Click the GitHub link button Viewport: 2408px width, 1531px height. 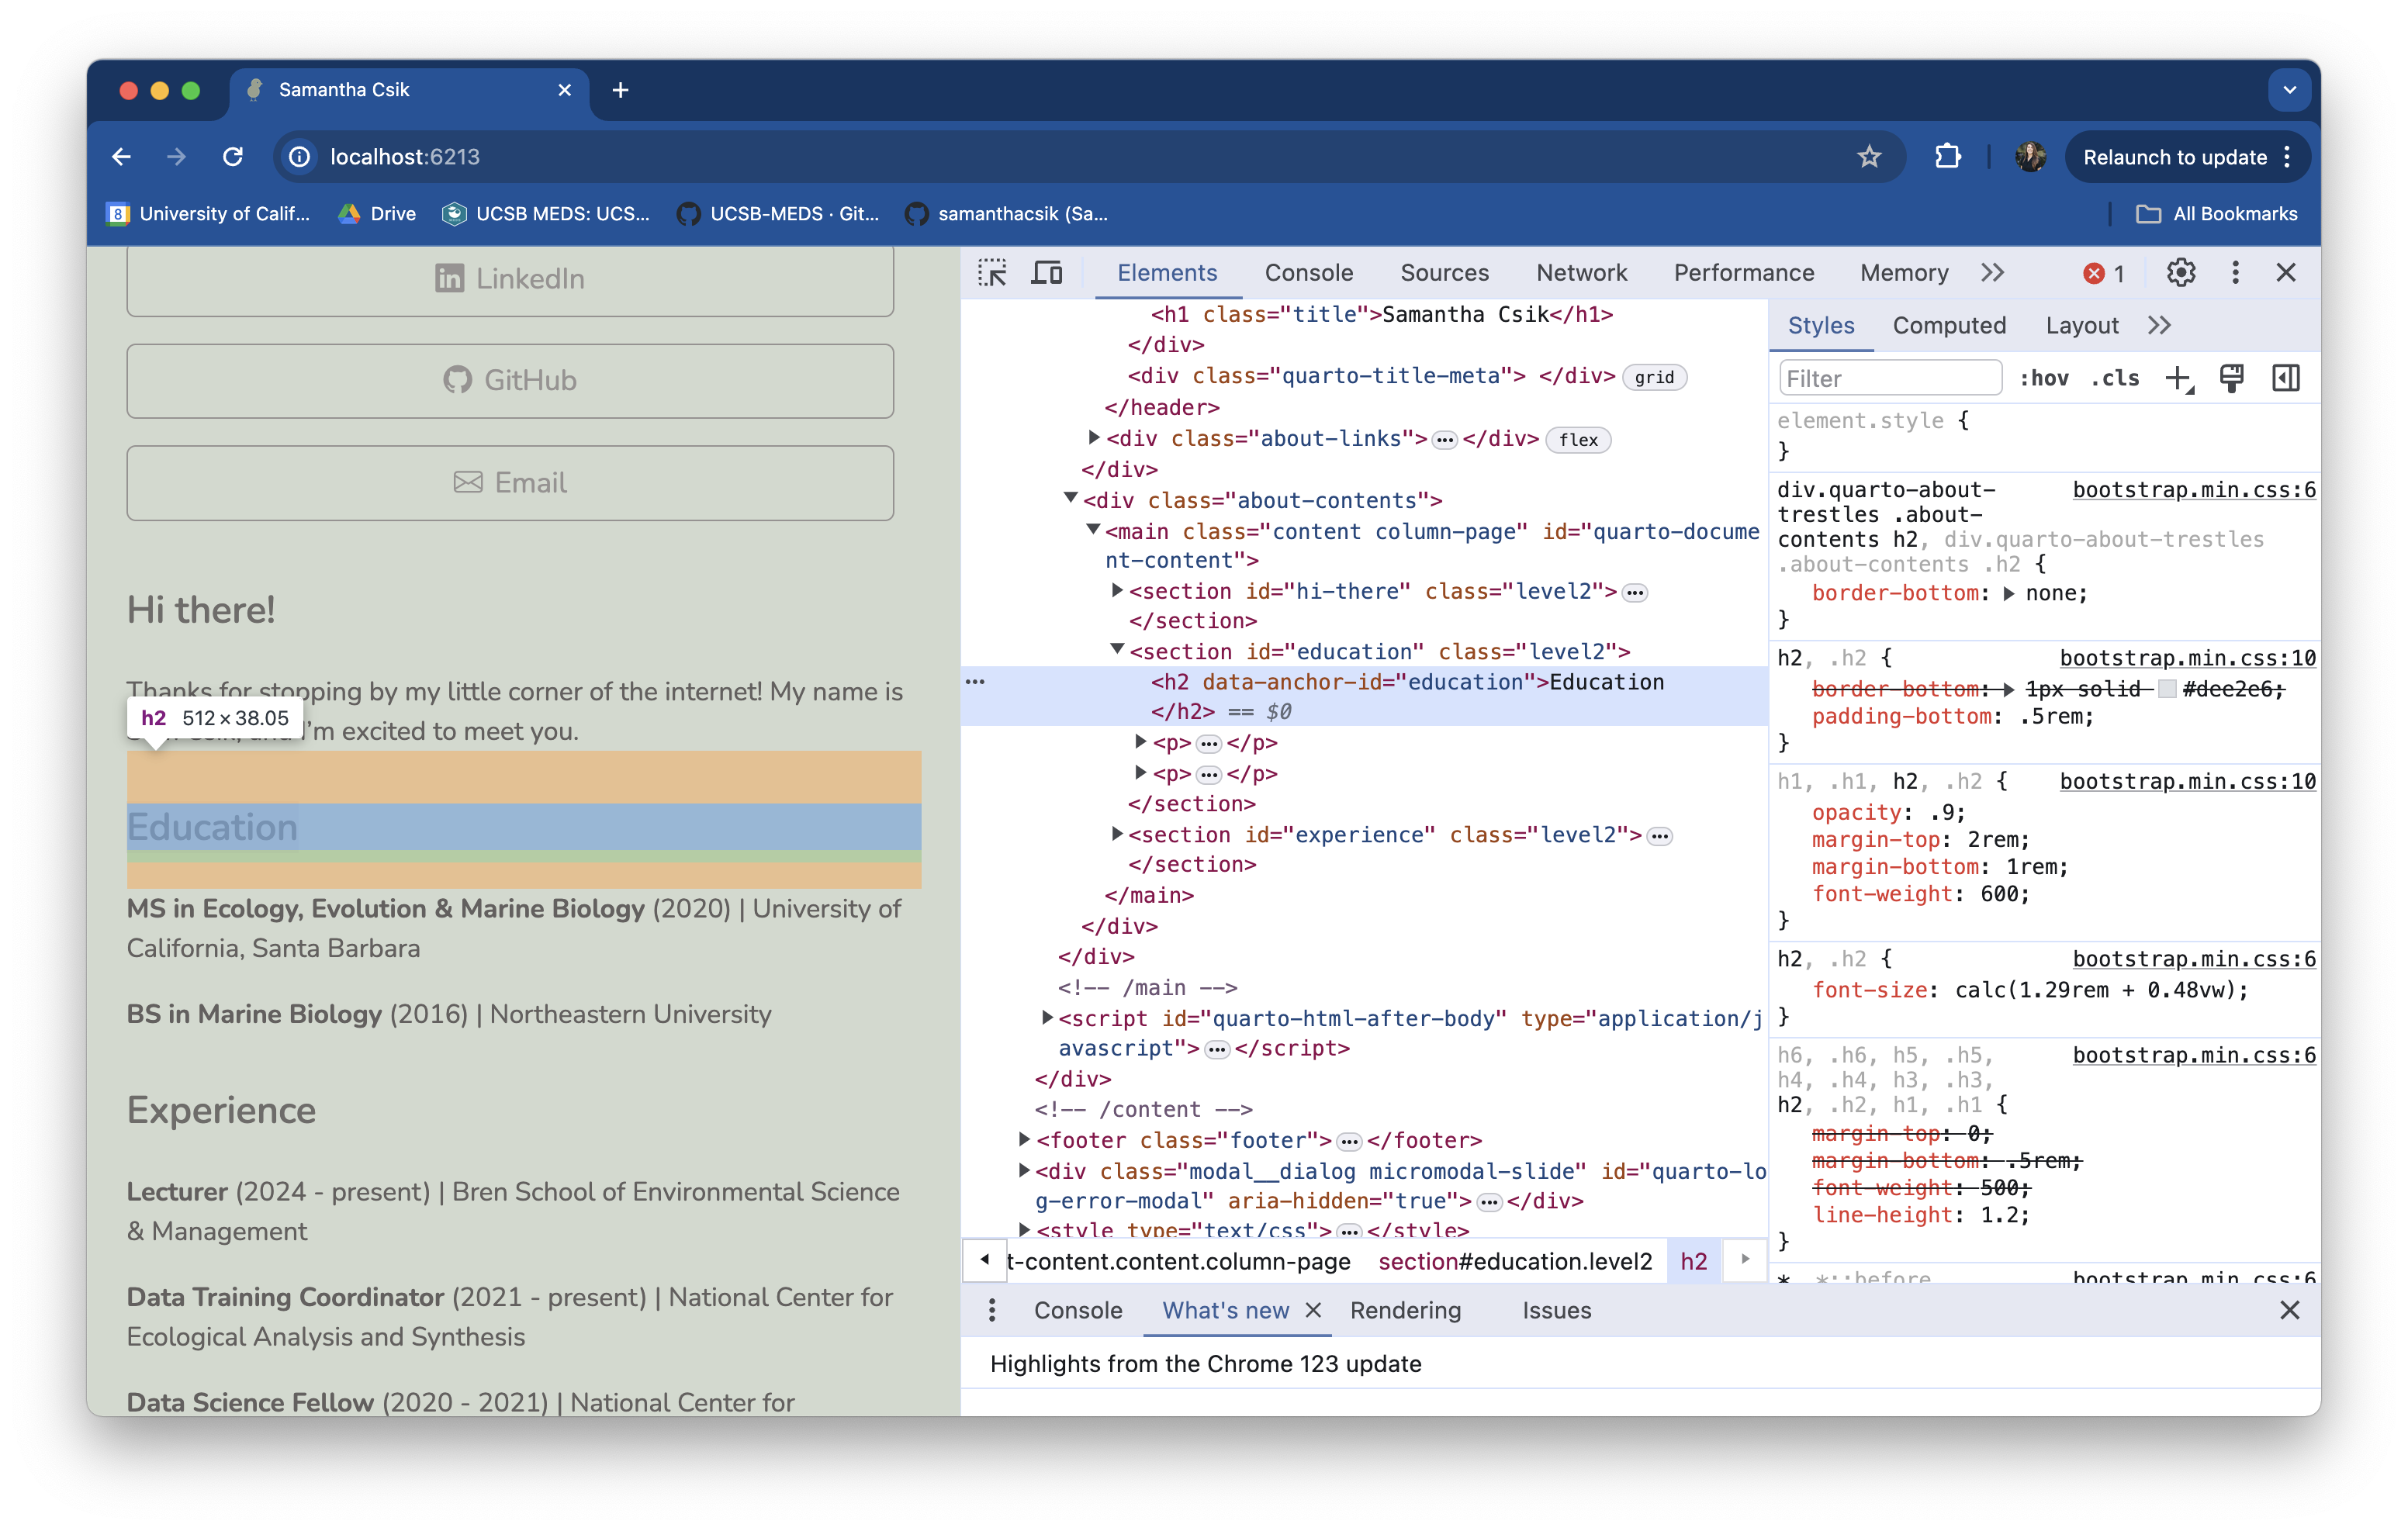coord(510,380)
